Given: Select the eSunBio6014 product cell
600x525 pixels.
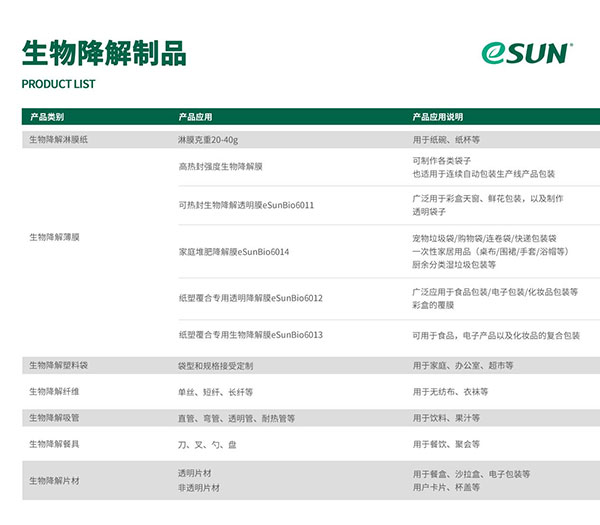Looking at the screenshot, I should (x=234, y=252).
